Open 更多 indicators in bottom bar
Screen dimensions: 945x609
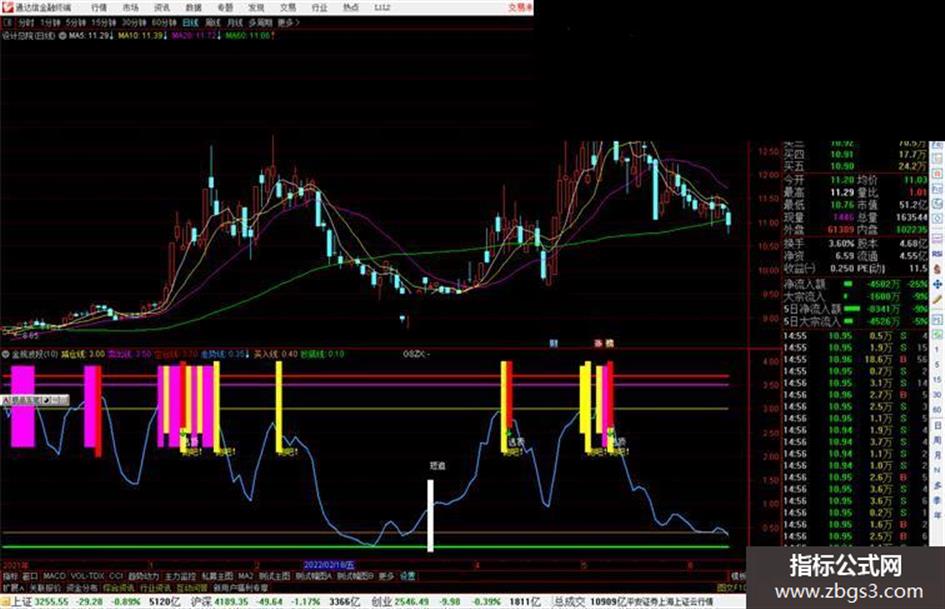click(386, 576)
